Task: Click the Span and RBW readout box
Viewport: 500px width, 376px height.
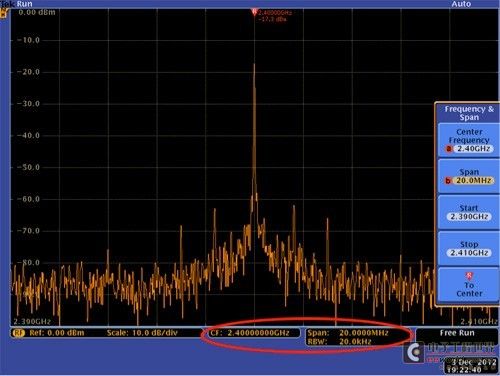Action: click(x=358, y=337)
